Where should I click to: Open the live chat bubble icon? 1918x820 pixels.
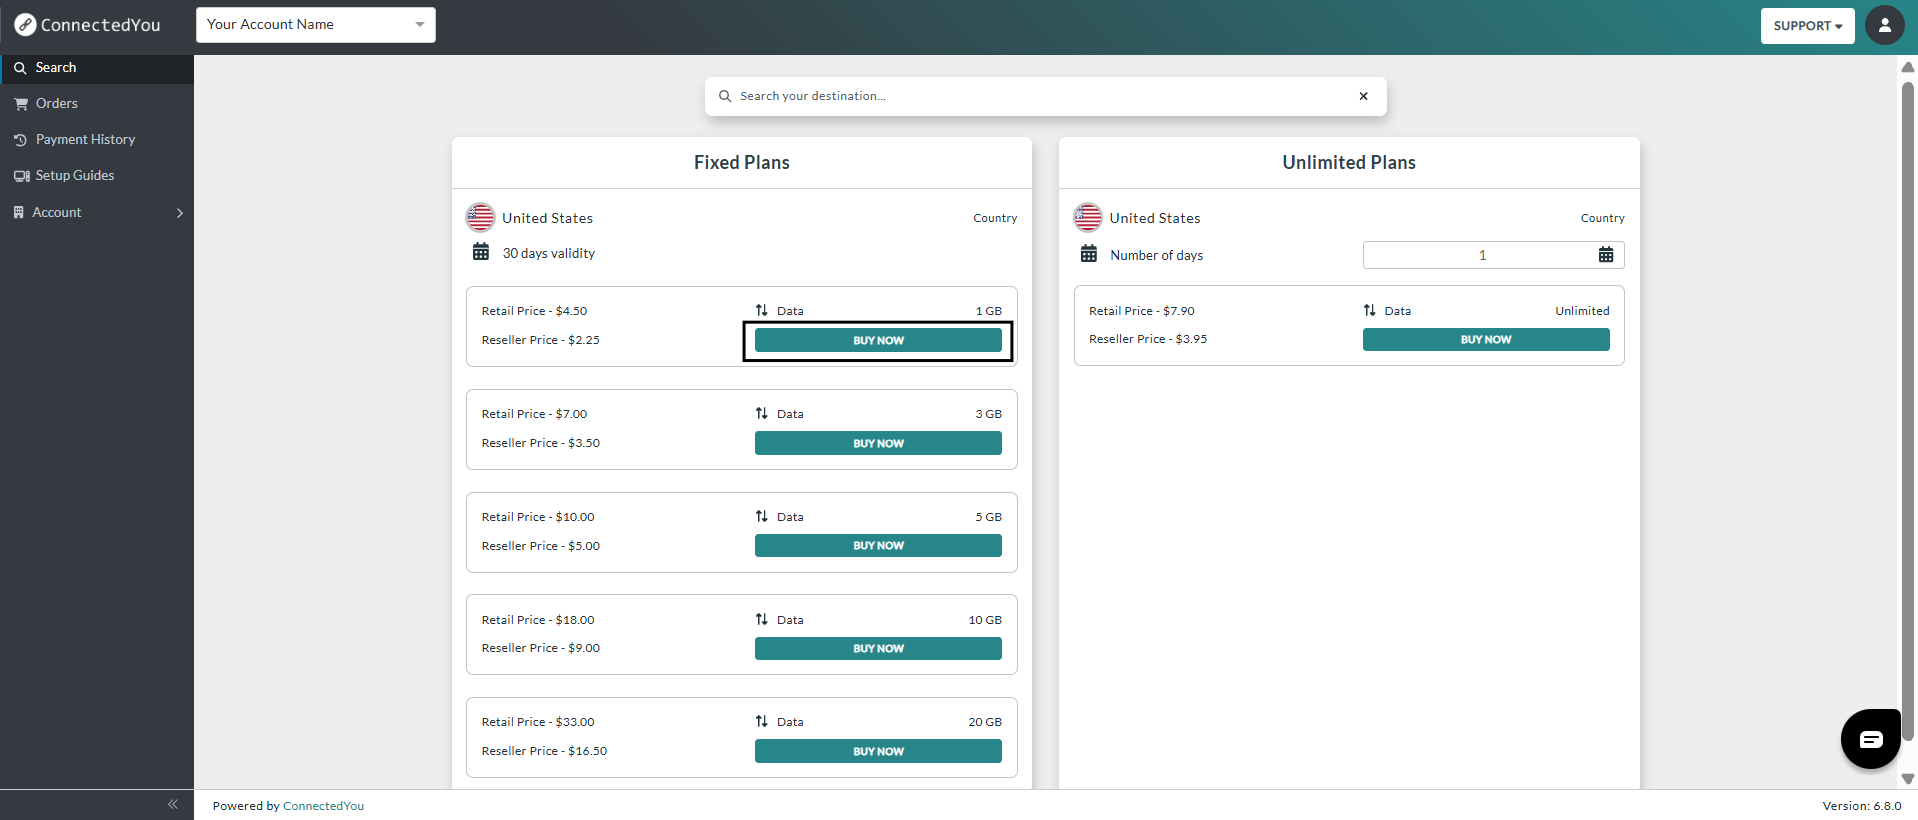(x=1870, y=739)
